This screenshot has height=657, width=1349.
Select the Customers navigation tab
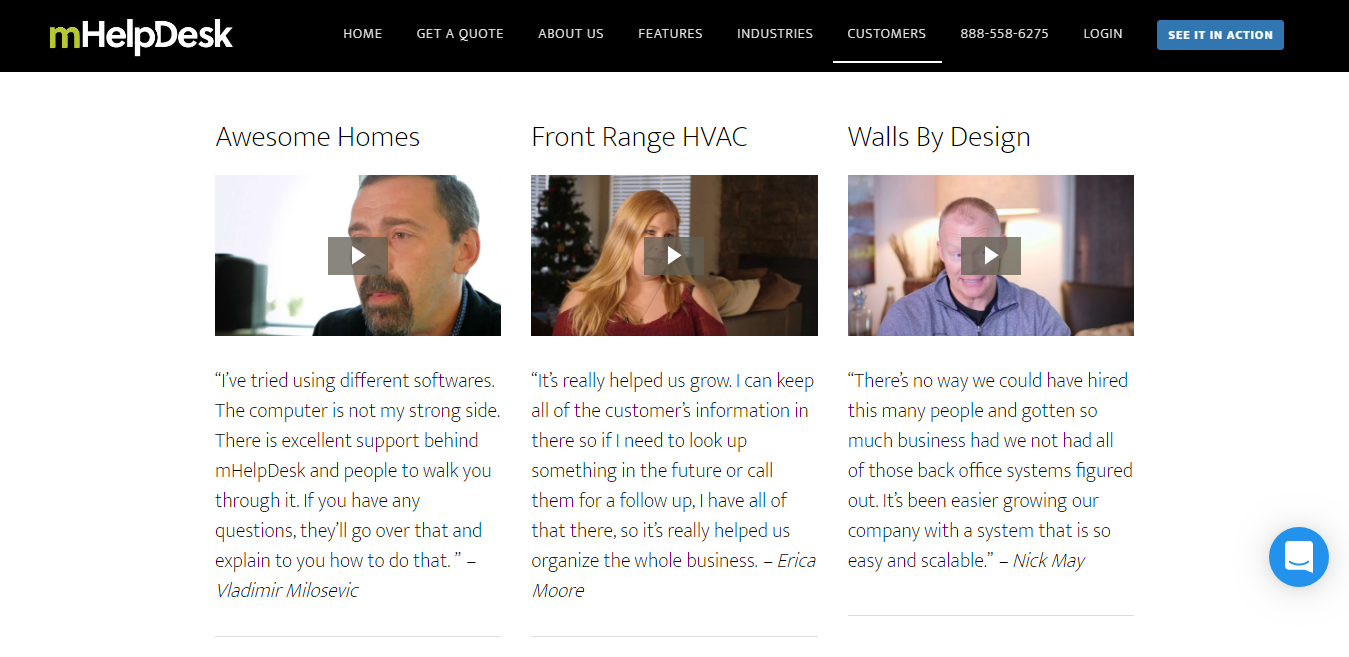coord(887,34)
